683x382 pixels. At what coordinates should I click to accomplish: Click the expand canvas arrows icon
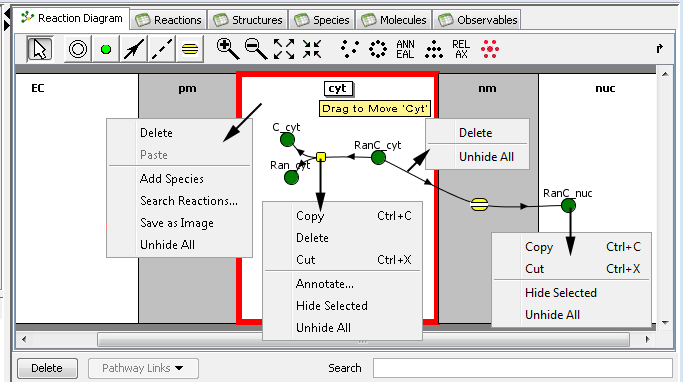pos(284,49)
